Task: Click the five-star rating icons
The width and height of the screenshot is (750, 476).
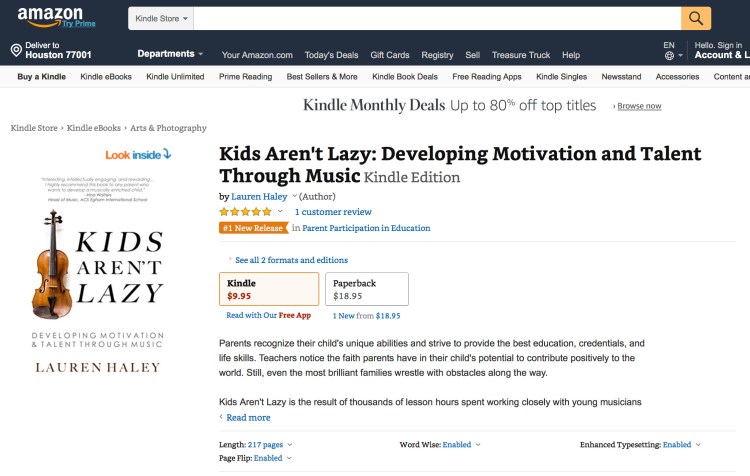Action: coord(245,212)
